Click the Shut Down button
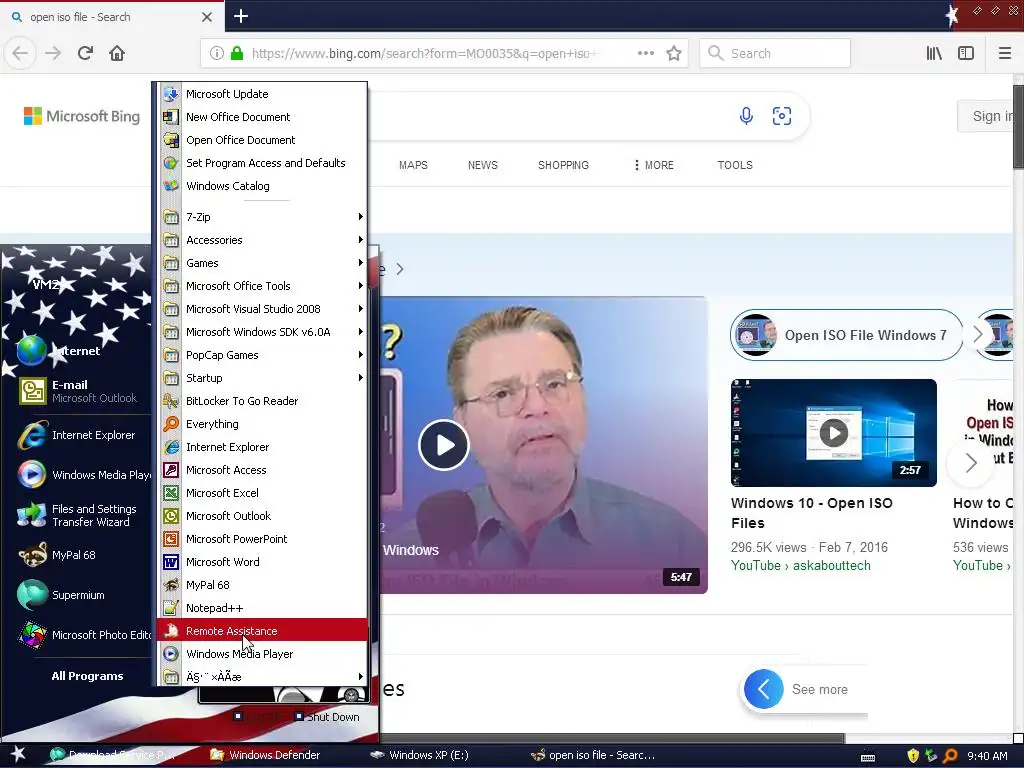Viewport: 1024px width, 768px height. 327,716
